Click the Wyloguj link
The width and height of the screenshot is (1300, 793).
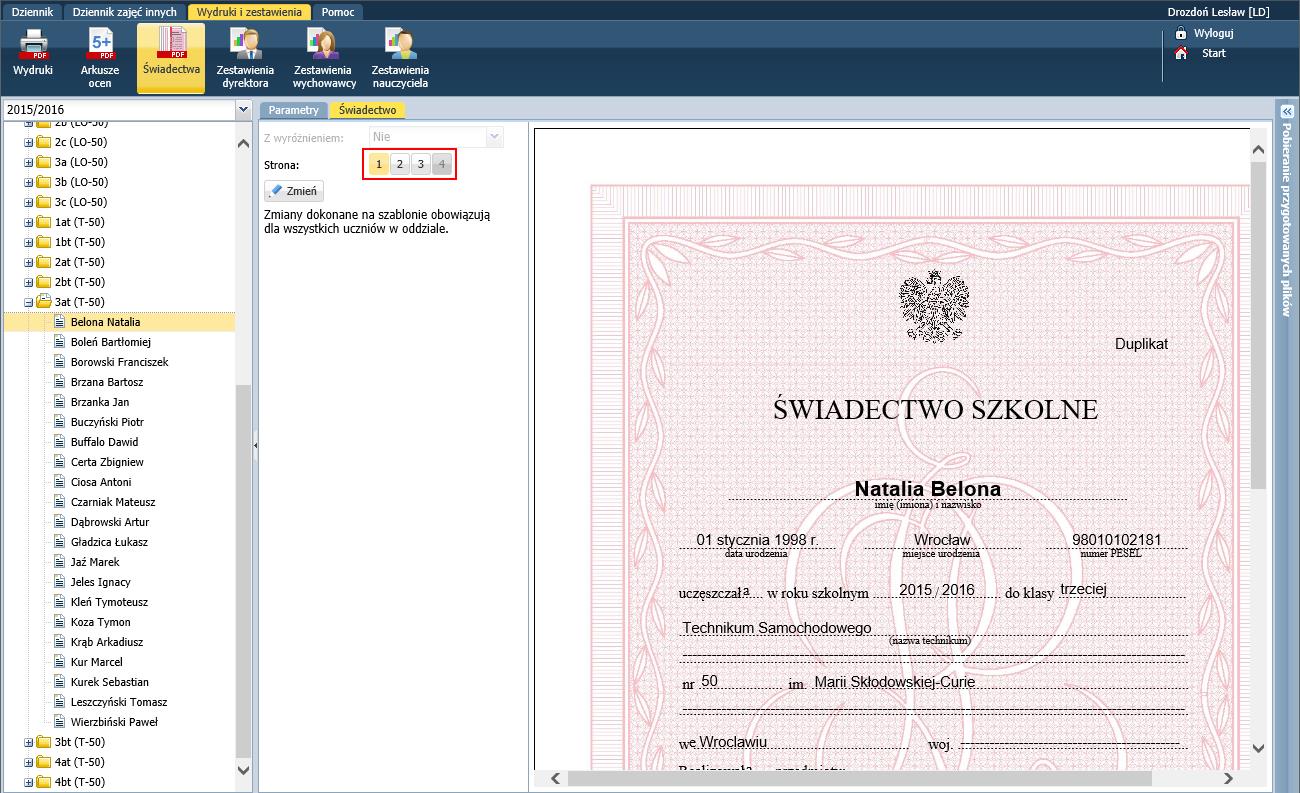click(x=1214, y=33)
